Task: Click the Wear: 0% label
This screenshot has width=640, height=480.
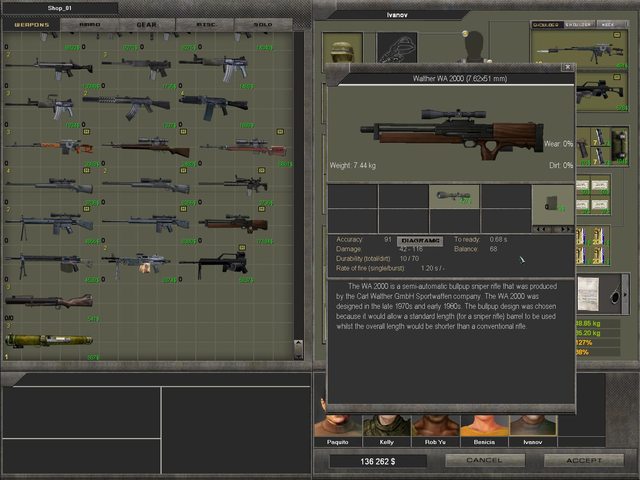Action: (x=559, y=144)
